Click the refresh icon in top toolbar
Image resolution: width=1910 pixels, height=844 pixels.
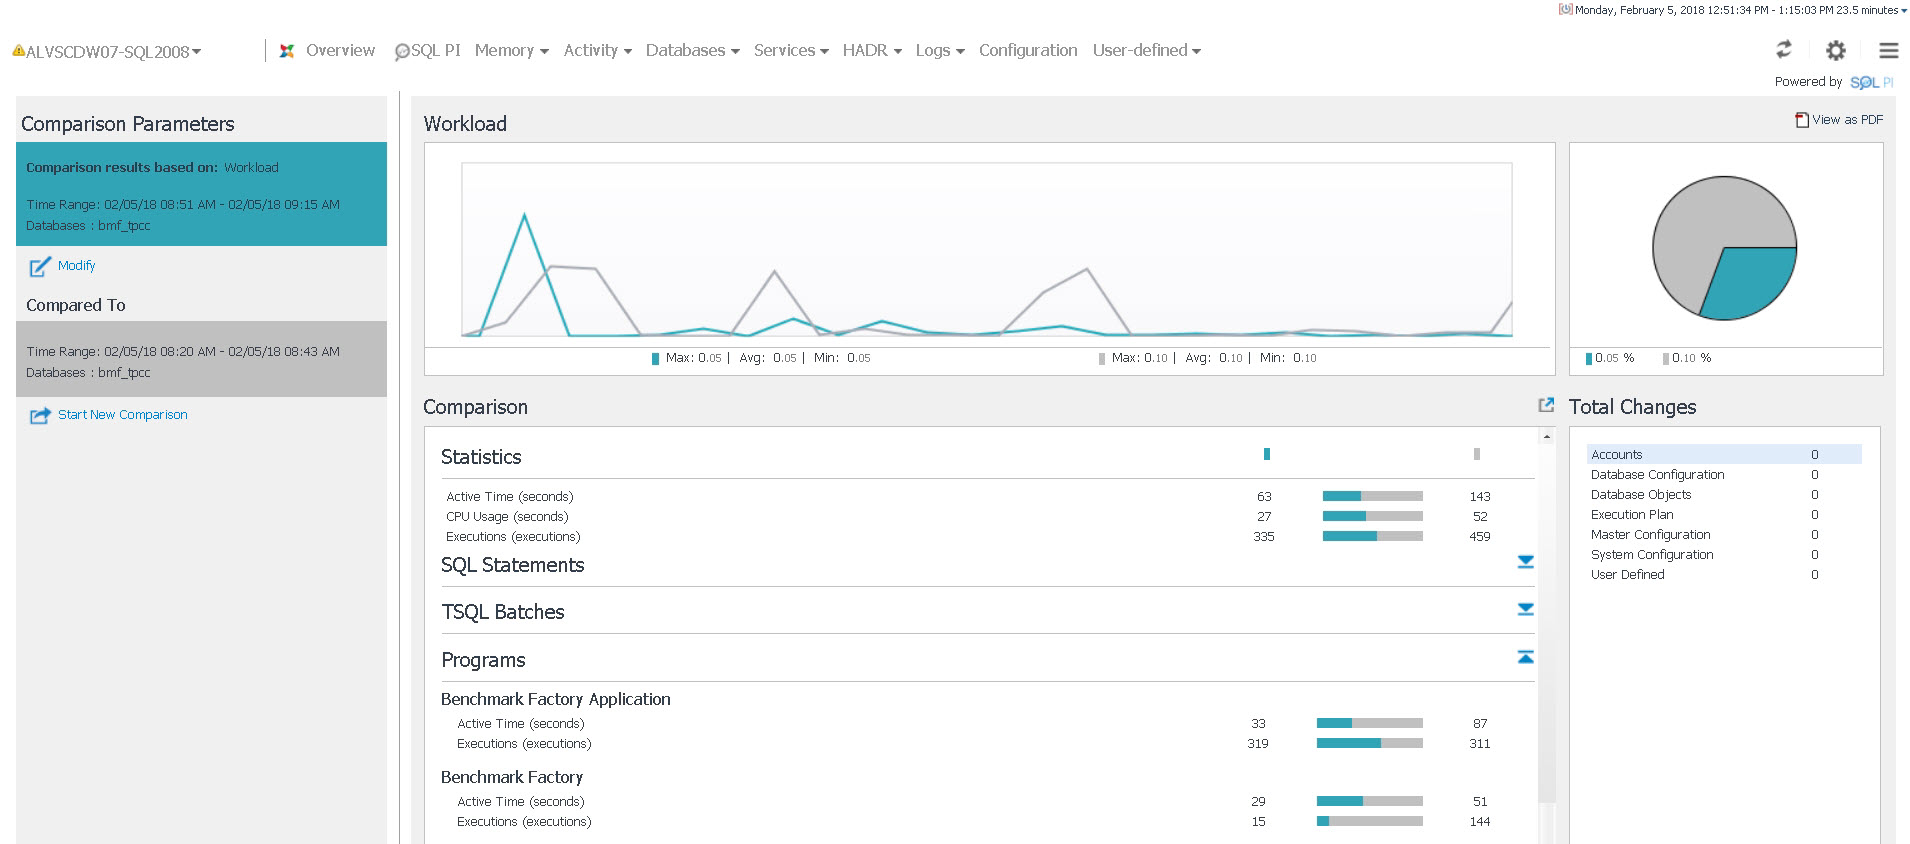1783,50
